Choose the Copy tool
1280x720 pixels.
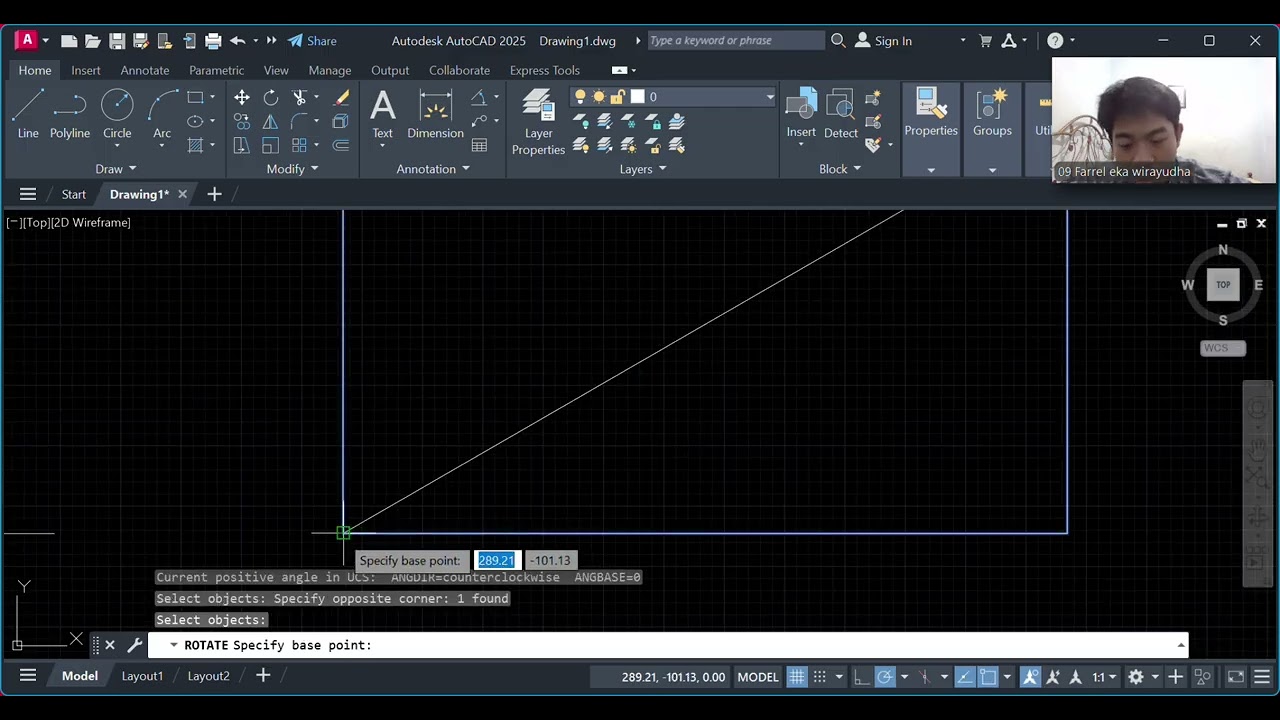tap(242, 121)
